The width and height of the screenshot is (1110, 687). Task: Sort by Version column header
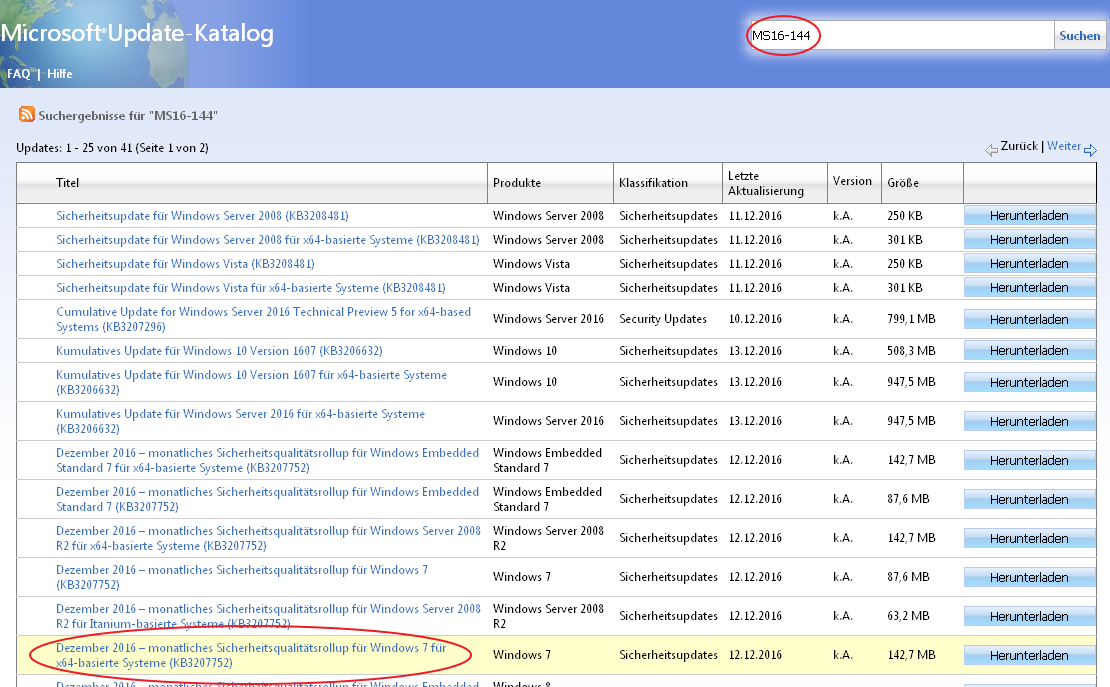click(x=852, y=181)
